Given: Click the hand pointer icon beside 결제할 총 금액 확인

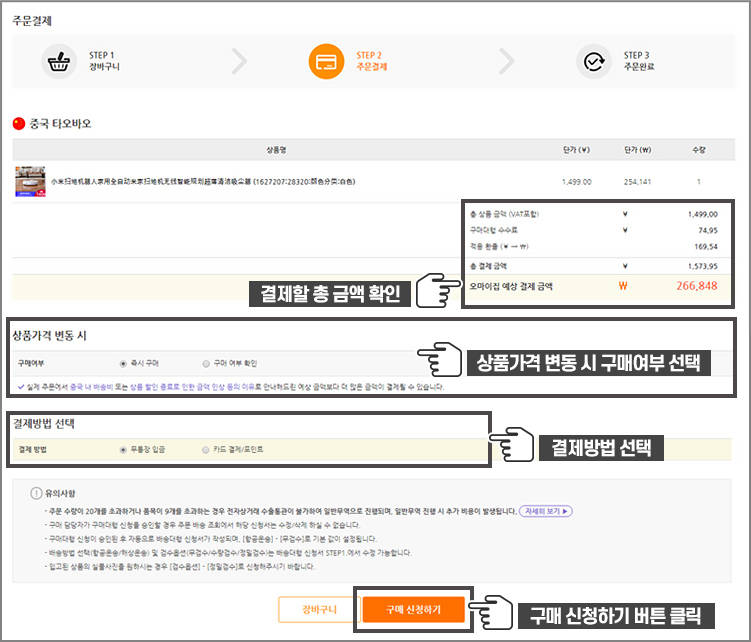Looking at the screenshot, I should tap(432, 292).
